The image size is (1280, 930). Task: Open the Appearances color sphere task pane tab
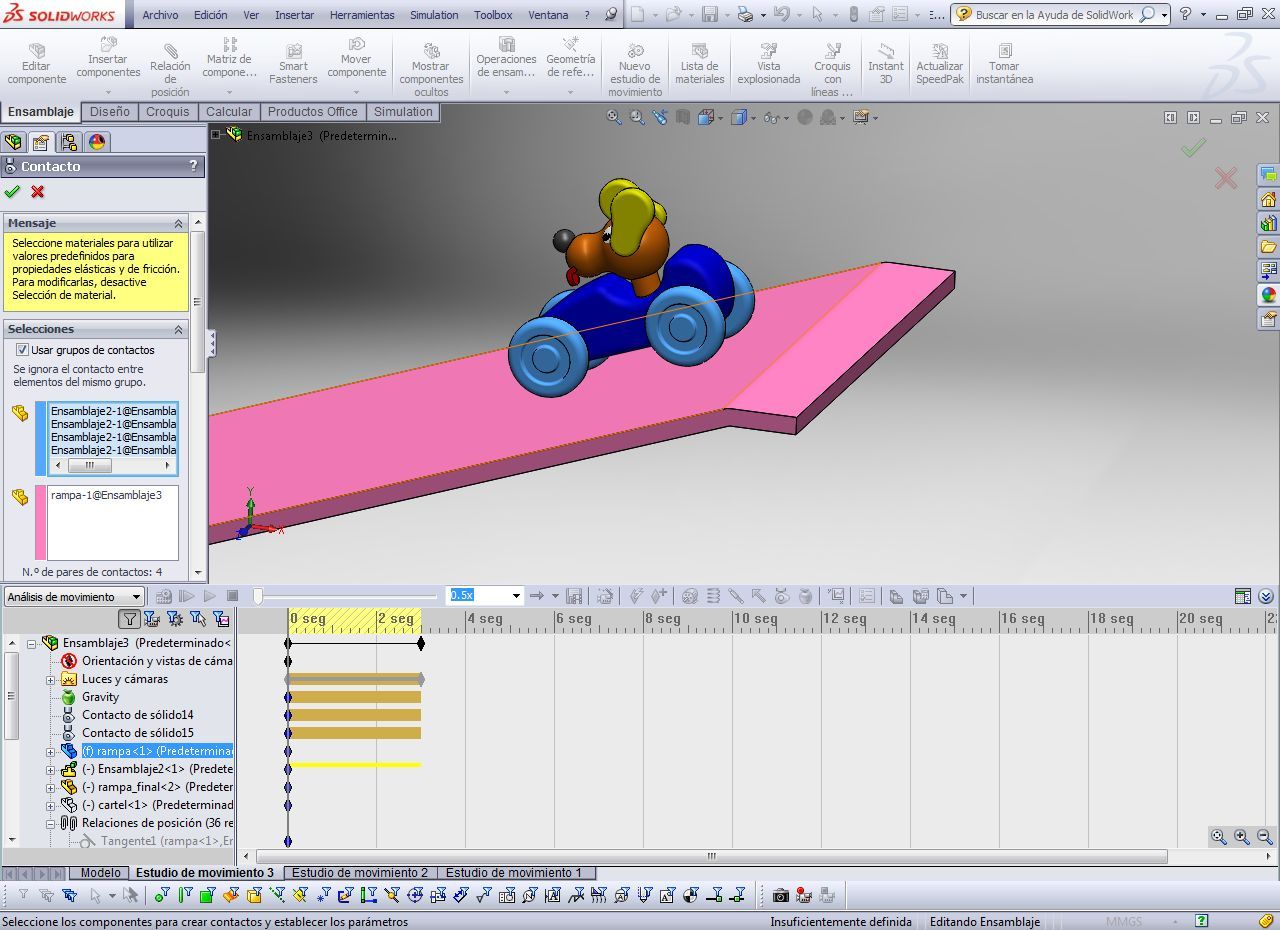1269,295
